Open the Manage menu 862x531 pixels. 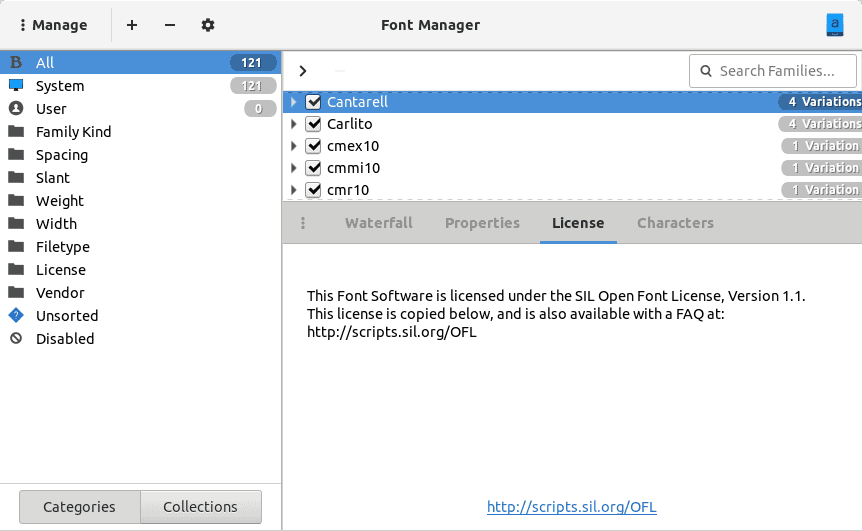(54, 25)
